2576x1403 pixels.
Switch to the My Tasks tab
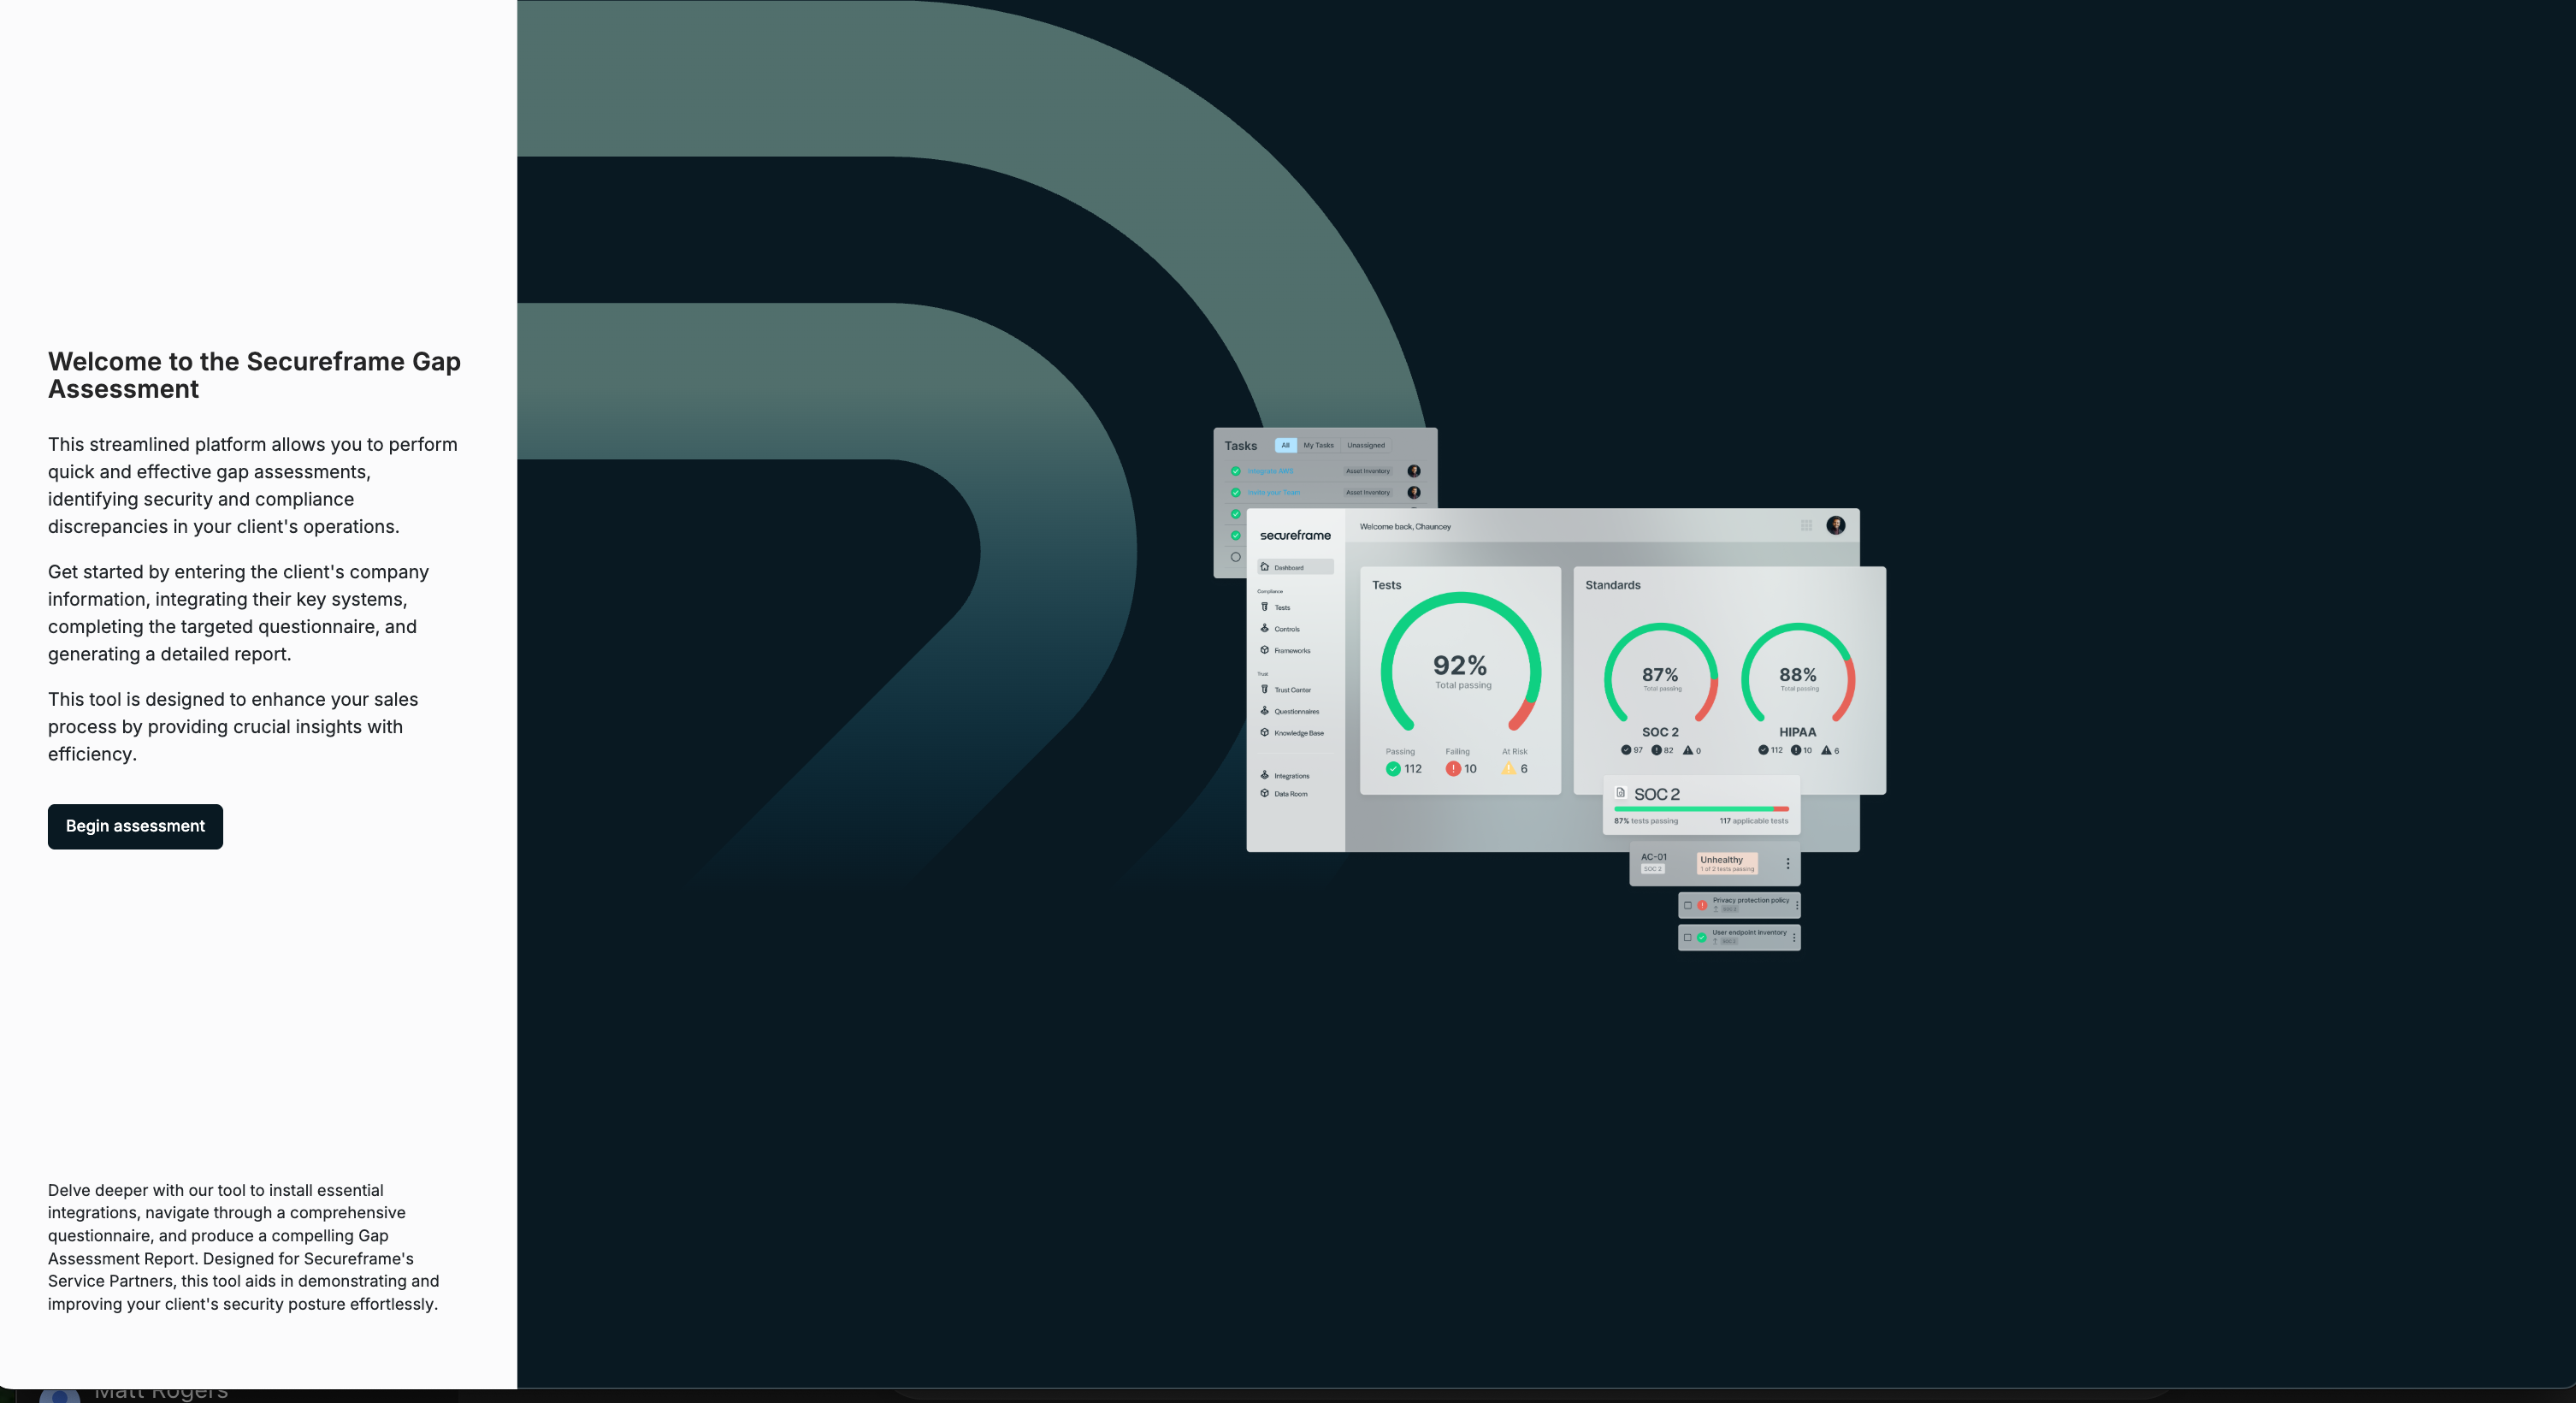(1318, 446)
